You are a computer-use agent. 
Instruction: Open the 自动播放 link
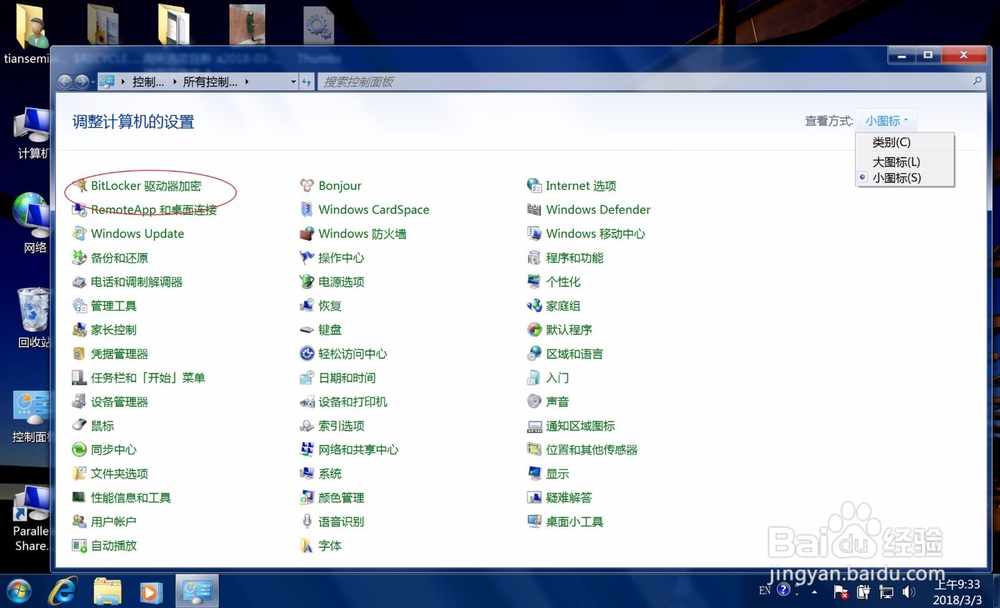pos(114,545)
